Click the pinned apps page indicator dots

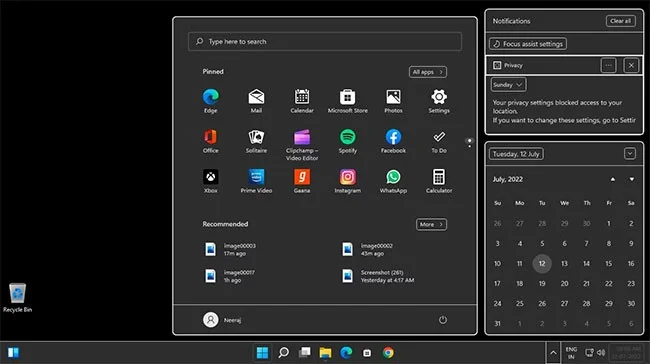pyautogui.click(x=469, y=143)
